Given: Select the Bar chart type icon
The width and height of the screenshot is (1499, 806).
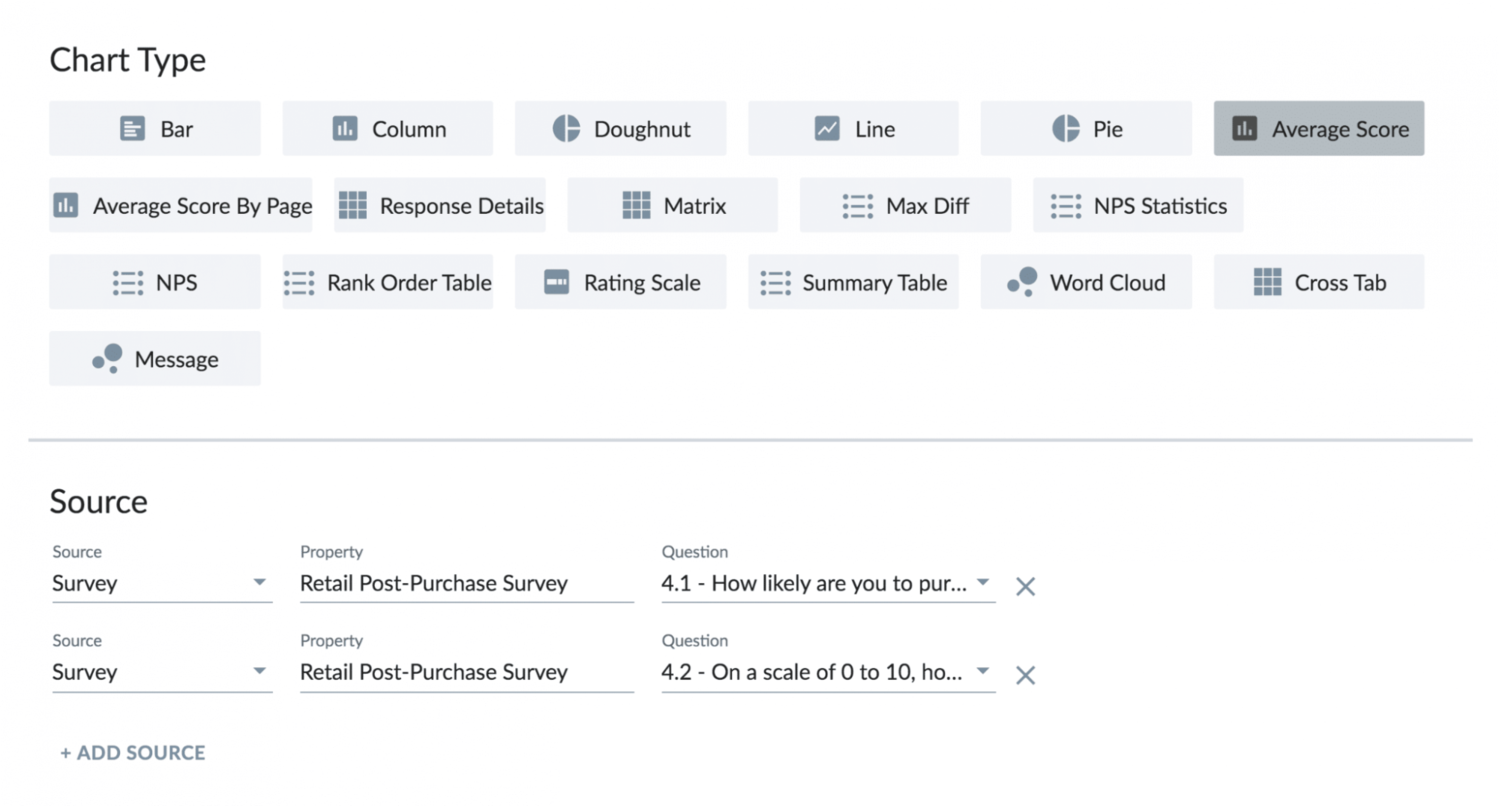Looking at the screenshot, I should click(132, 129).
